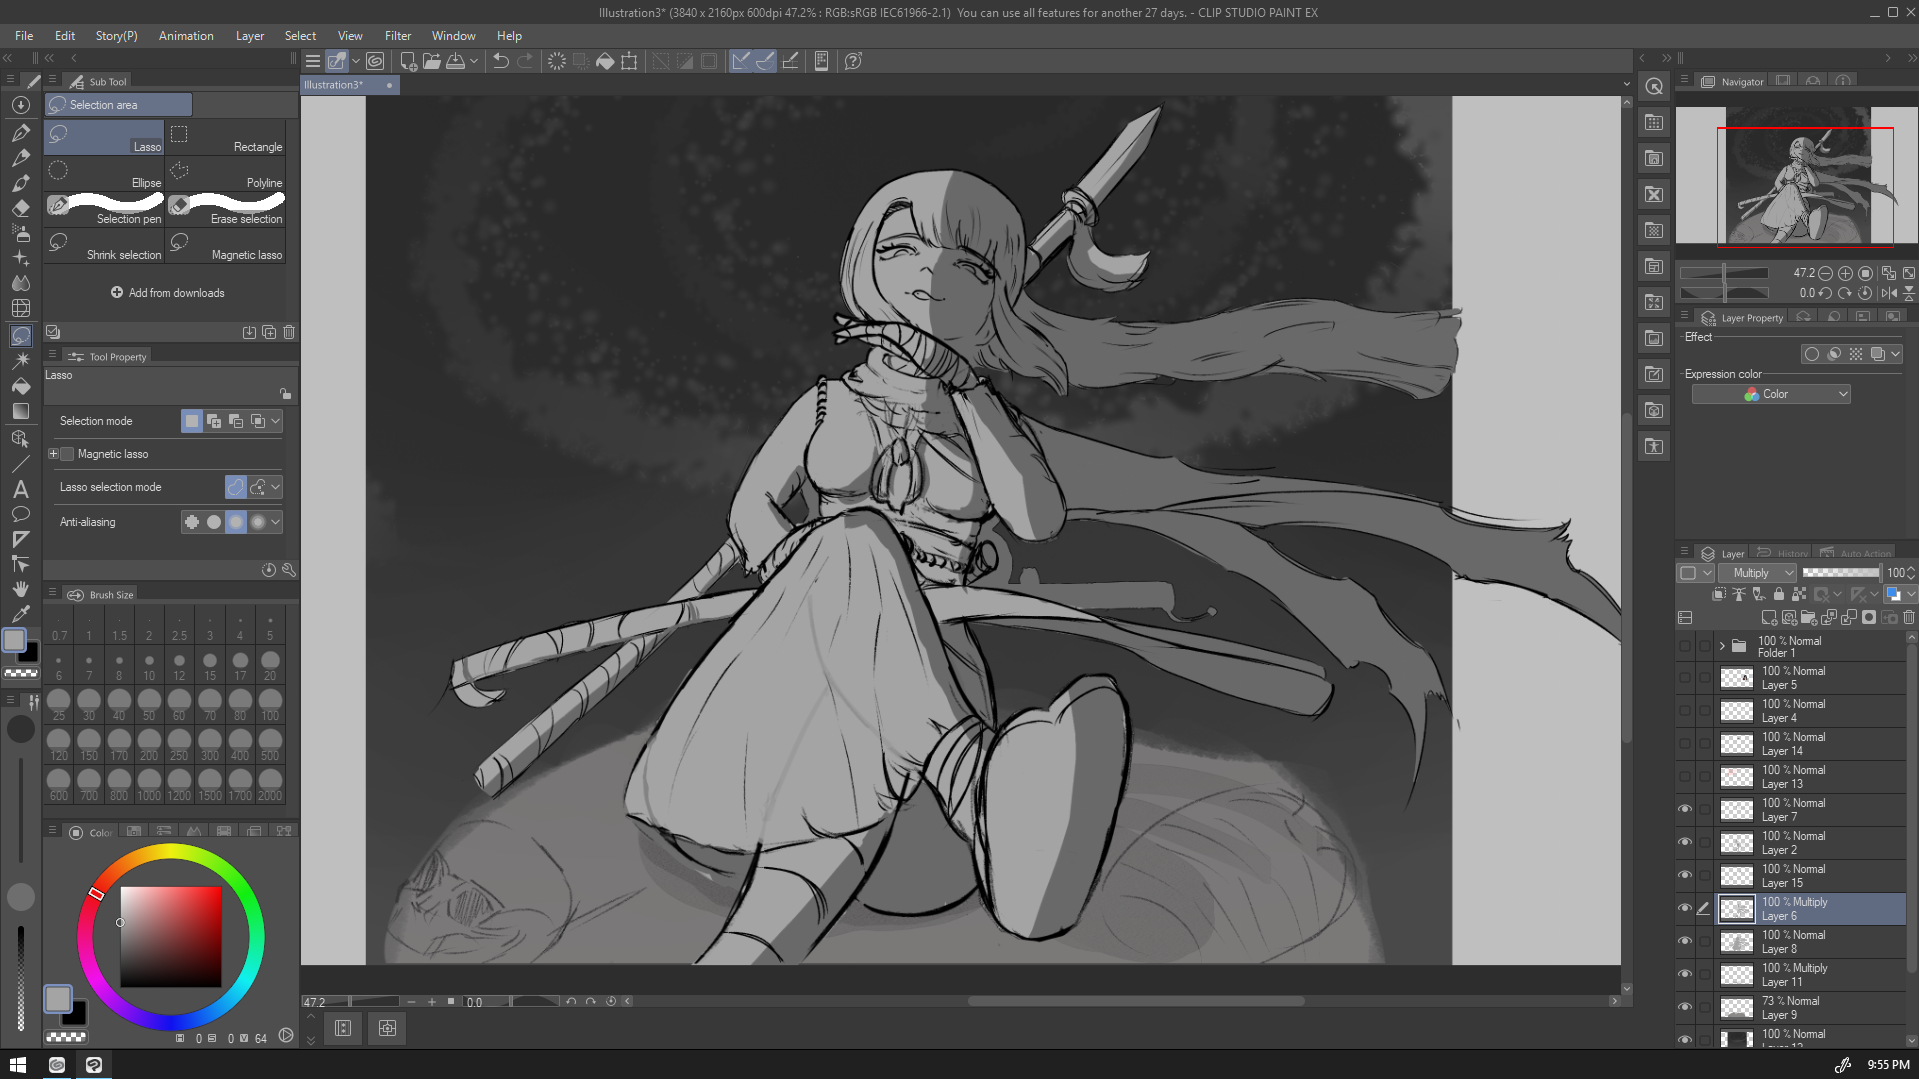The height and width of the screenshot is (1079, 1919).
Task: Expand Folder 1 in the layer list
Action: (x=1722, y=646)
